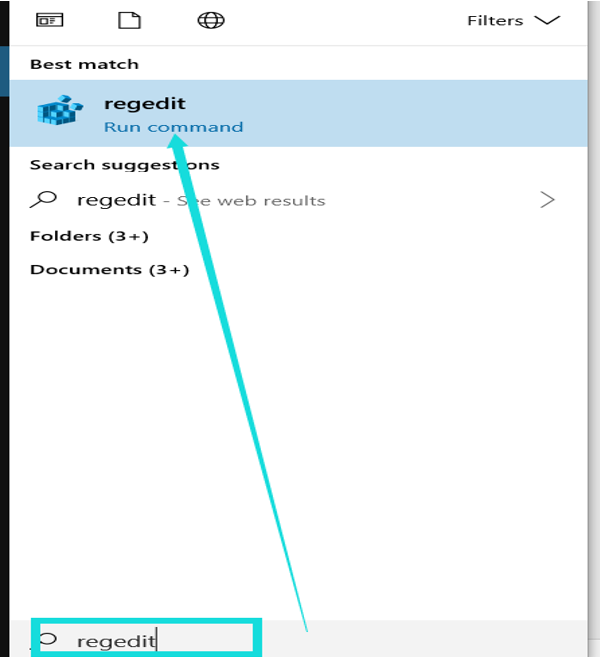This screenshot has height=657, width=600.
Task: Click the Filters label
Action: (495, 20)
